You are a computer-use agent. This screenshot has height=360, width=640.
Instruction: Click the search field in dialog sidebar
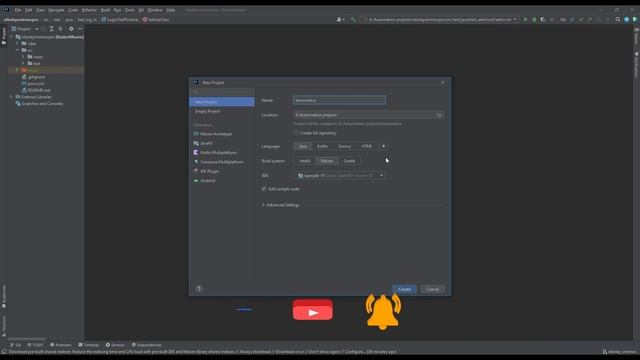tap(222, 92)
